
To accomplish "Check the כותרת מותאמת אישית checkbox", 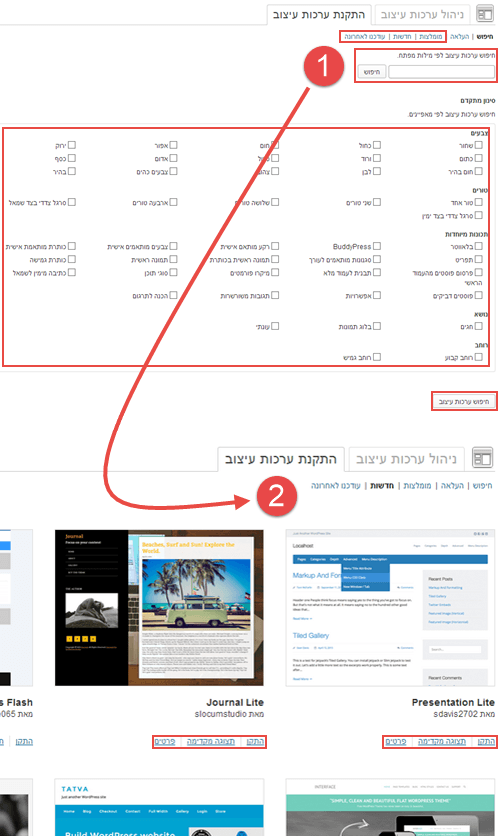I will (x=72, y=246).
